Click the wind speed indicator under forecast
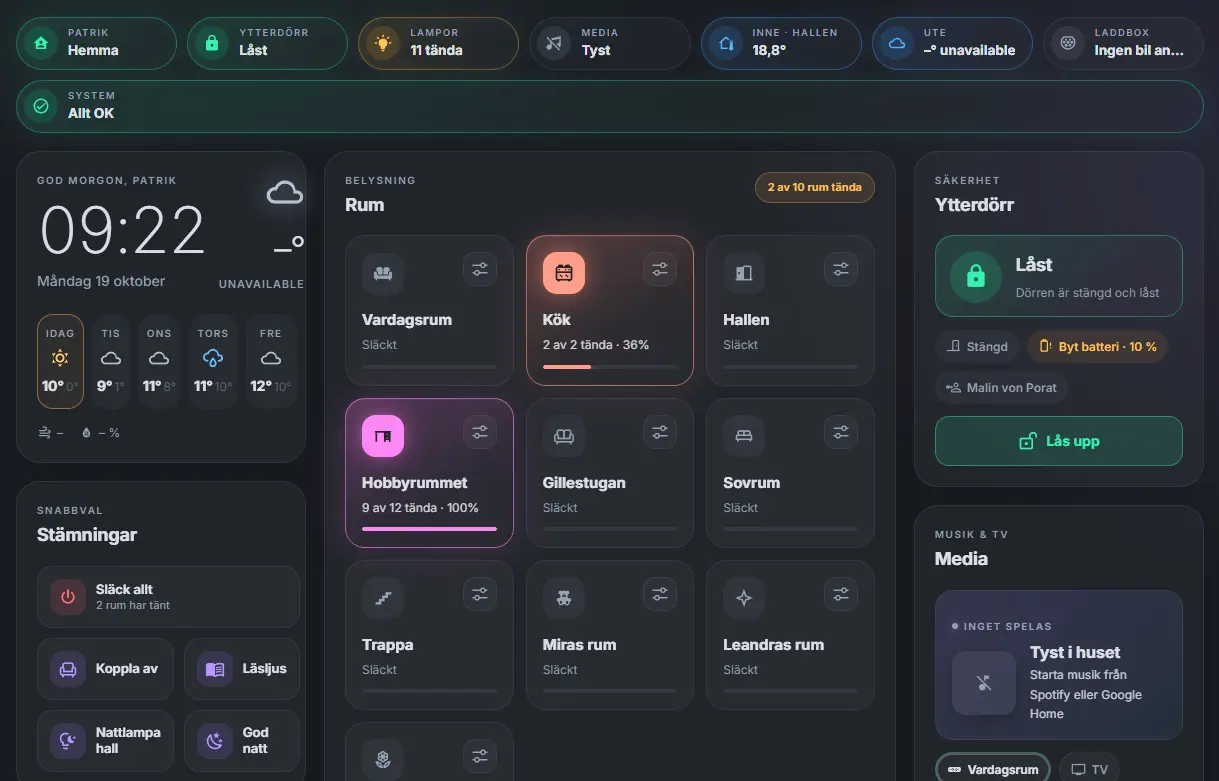The height and width of the screenshot is (781, 1219). coord(51,433)
